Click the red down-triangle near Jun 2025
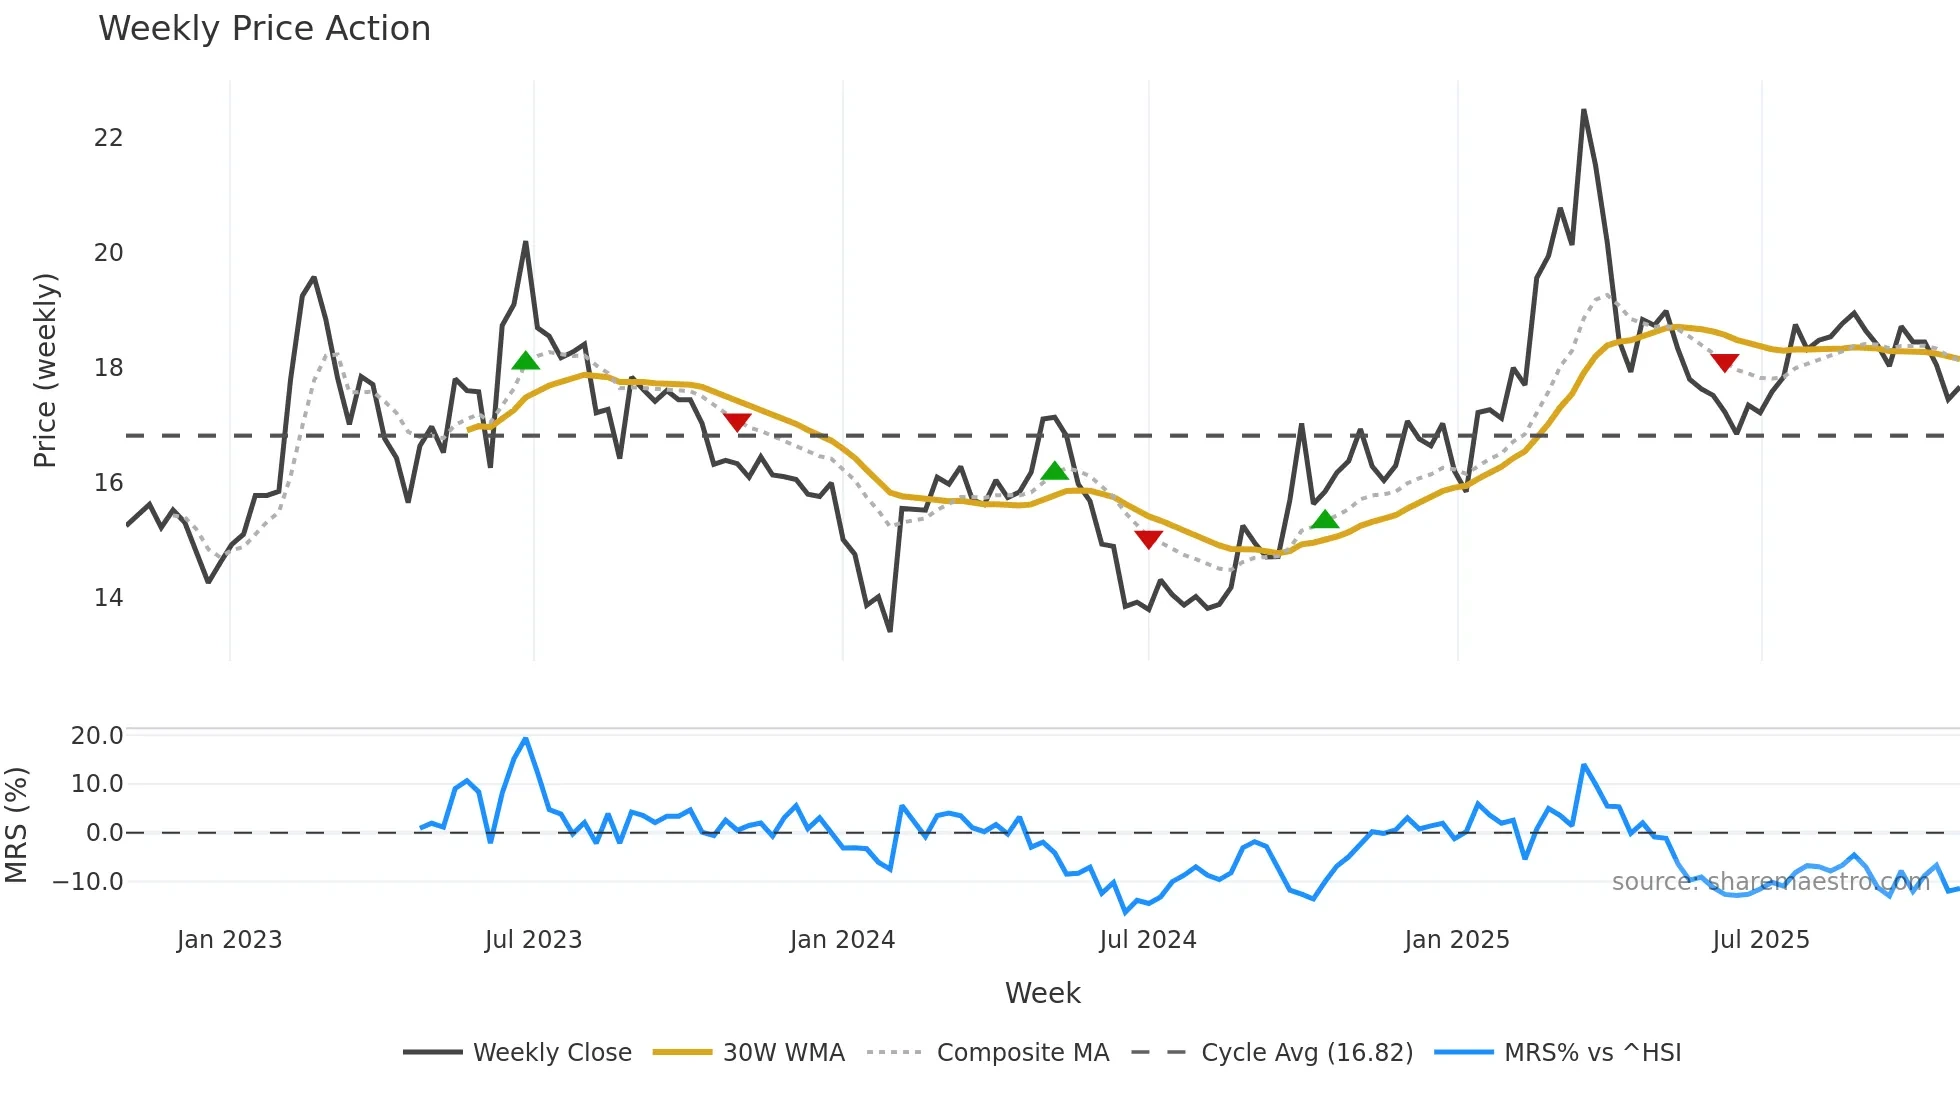Image resolution: width=1960 pixels, height=1102 pixels. (x=1724, y=363)
